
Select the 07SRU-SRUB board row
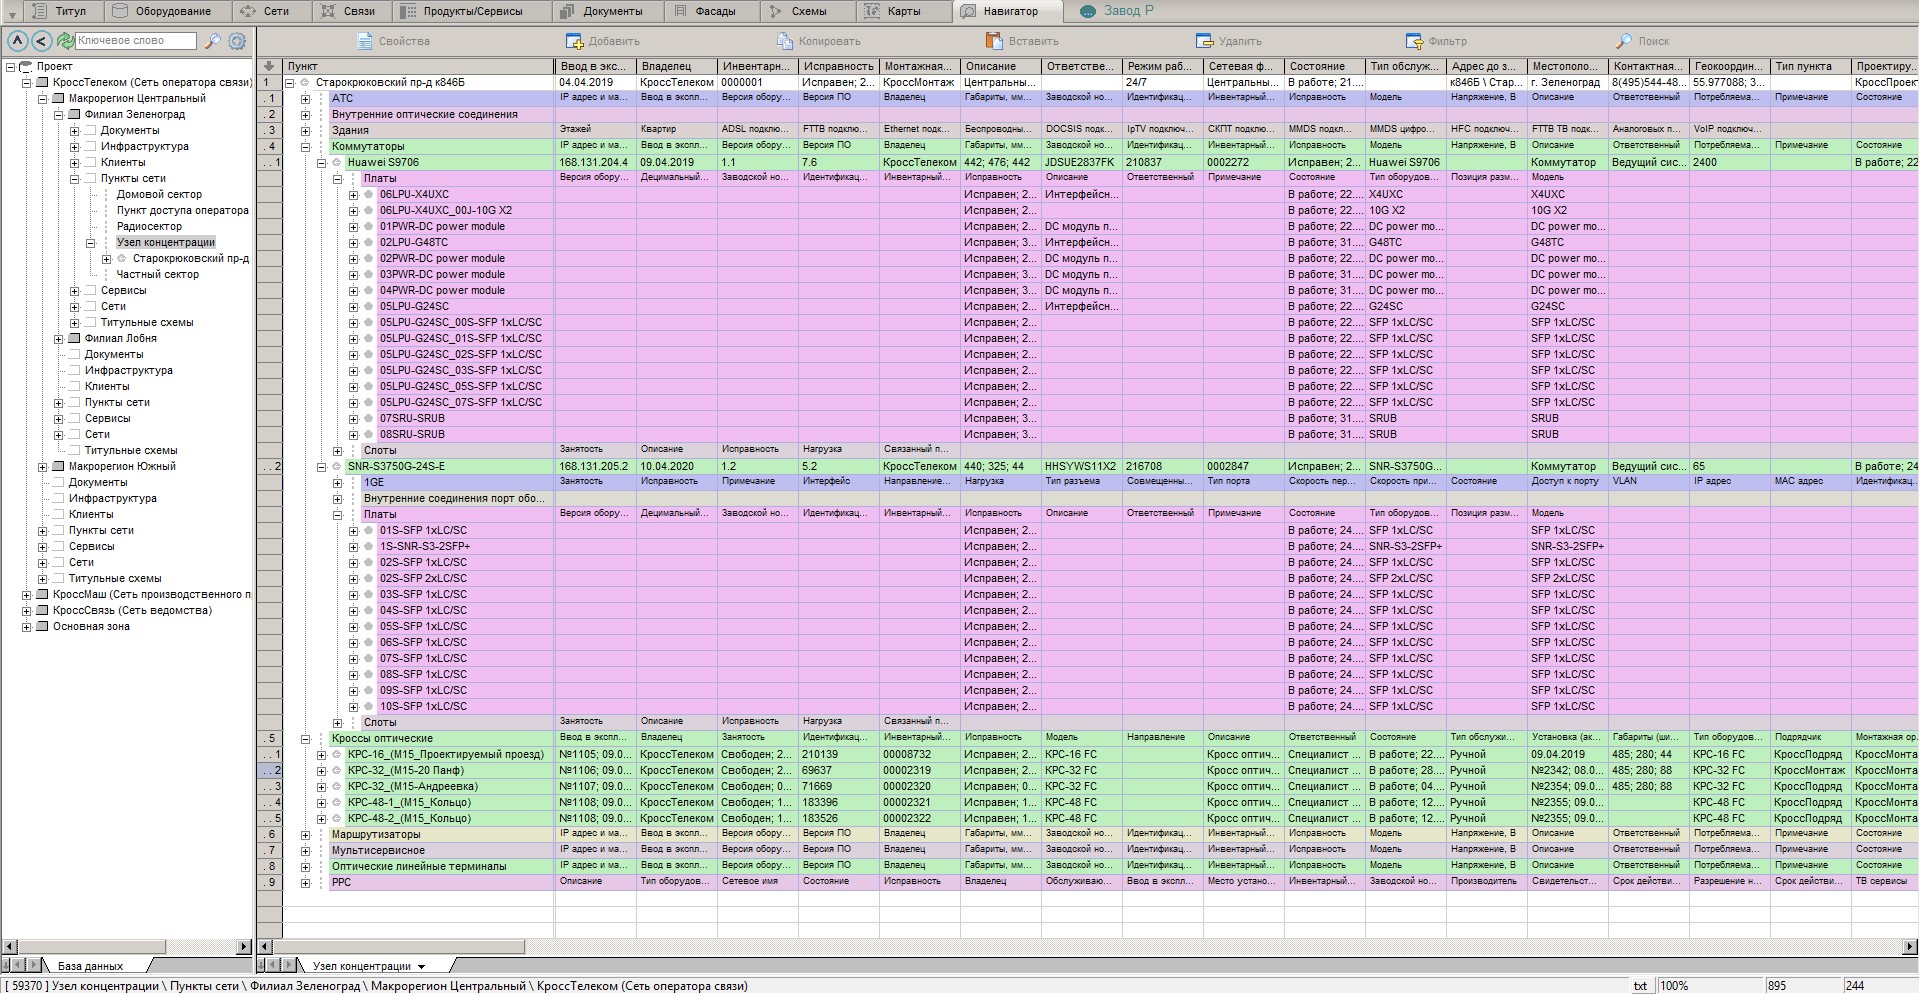tap(412, 419)
